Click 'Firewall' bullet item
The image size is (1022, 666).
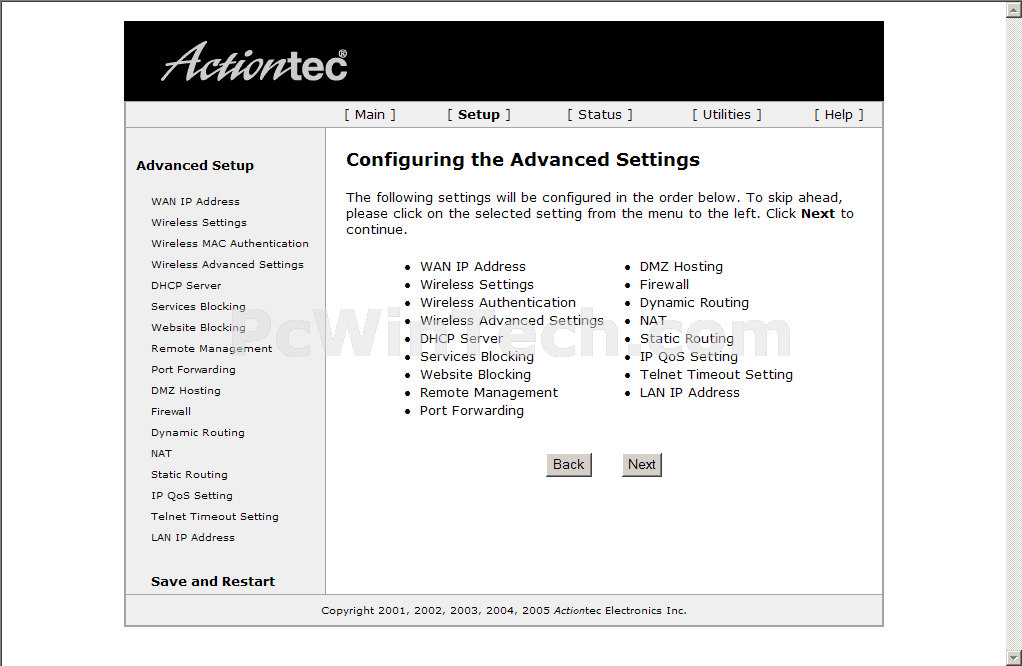click(x=664, y=285)
